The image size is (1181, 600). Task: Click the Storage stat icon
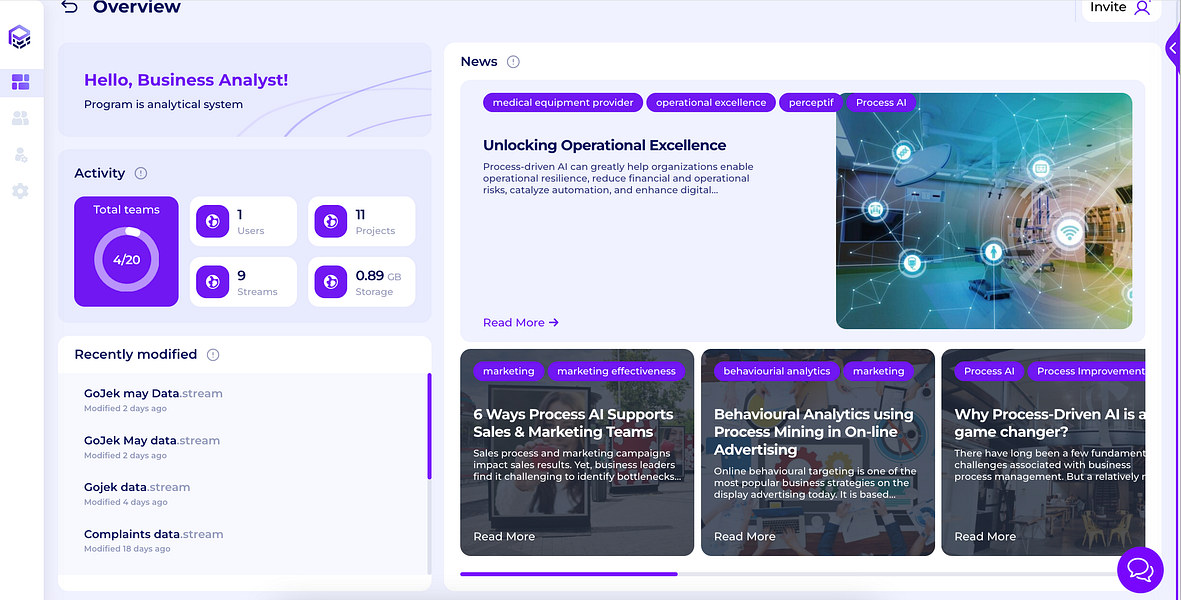(x=331, y=282)
